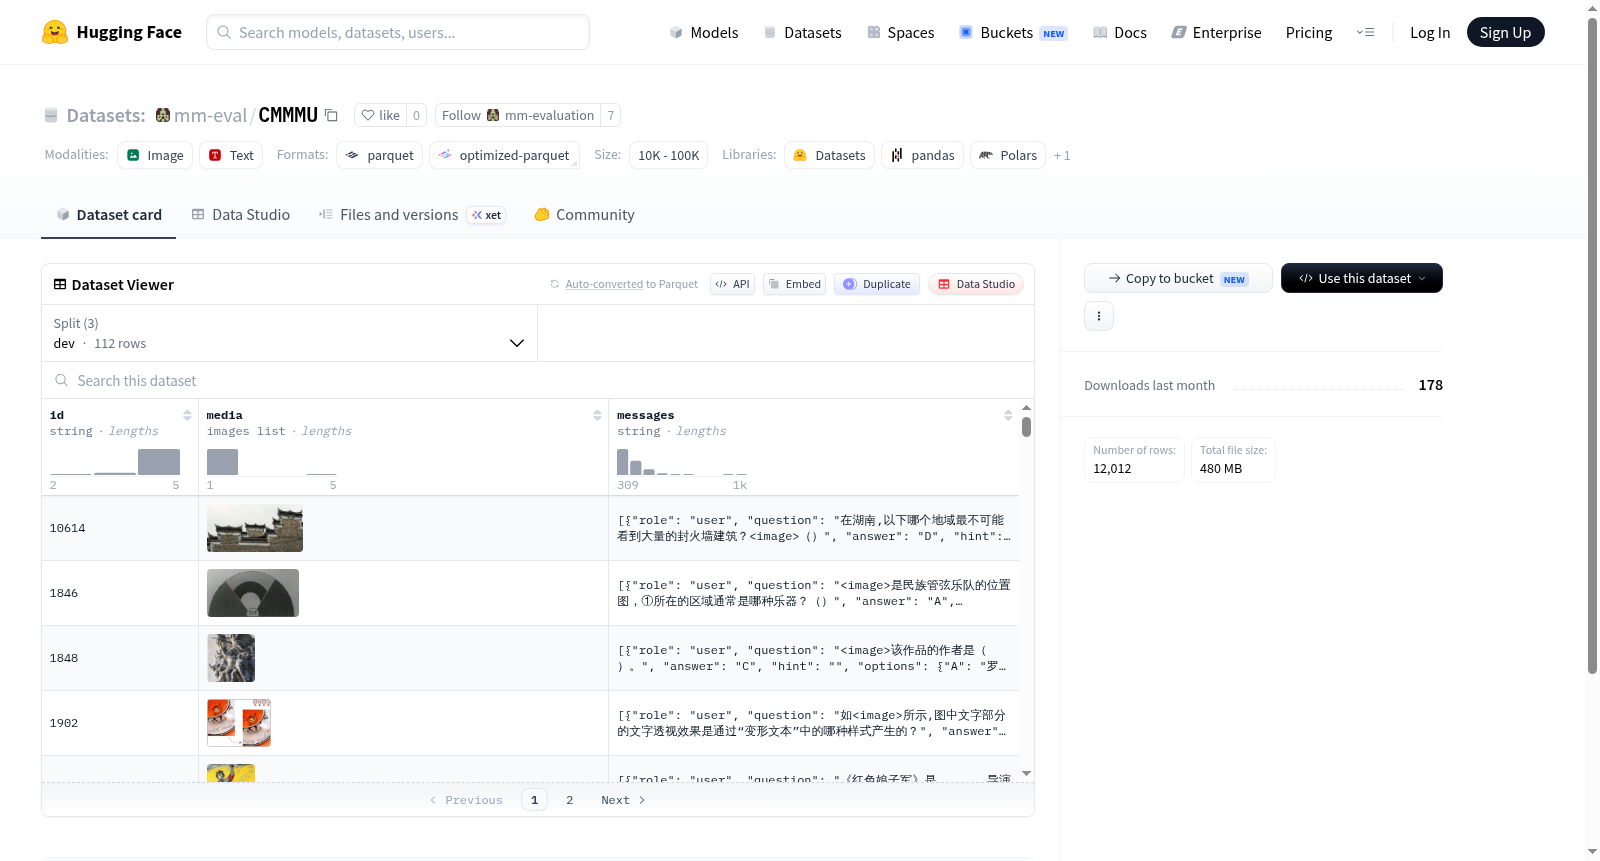This screenshot has width=1600, height=861.
Task: Click the dataset viewer table scrollbar thumb
Action: [x=1026, y=427]
